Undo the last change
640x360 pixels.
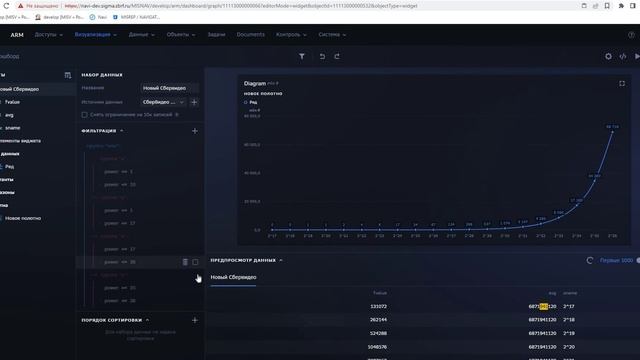[322, 56]
